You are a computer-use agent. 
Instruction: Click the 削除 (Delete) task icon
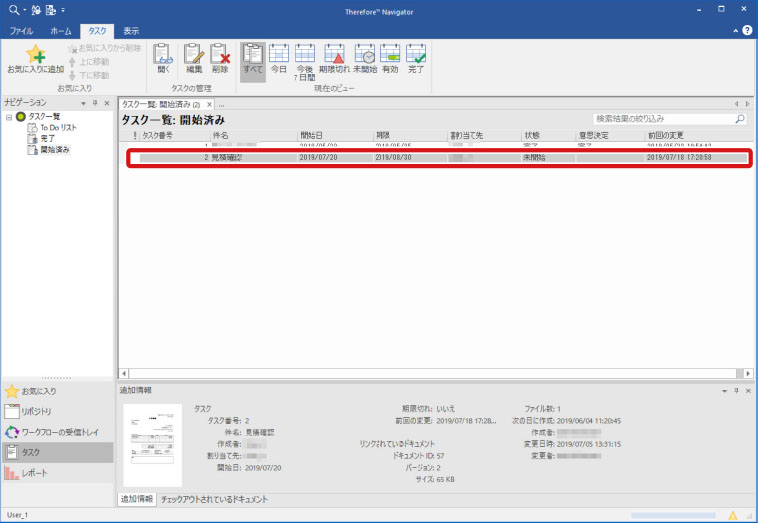pos(220,59)
